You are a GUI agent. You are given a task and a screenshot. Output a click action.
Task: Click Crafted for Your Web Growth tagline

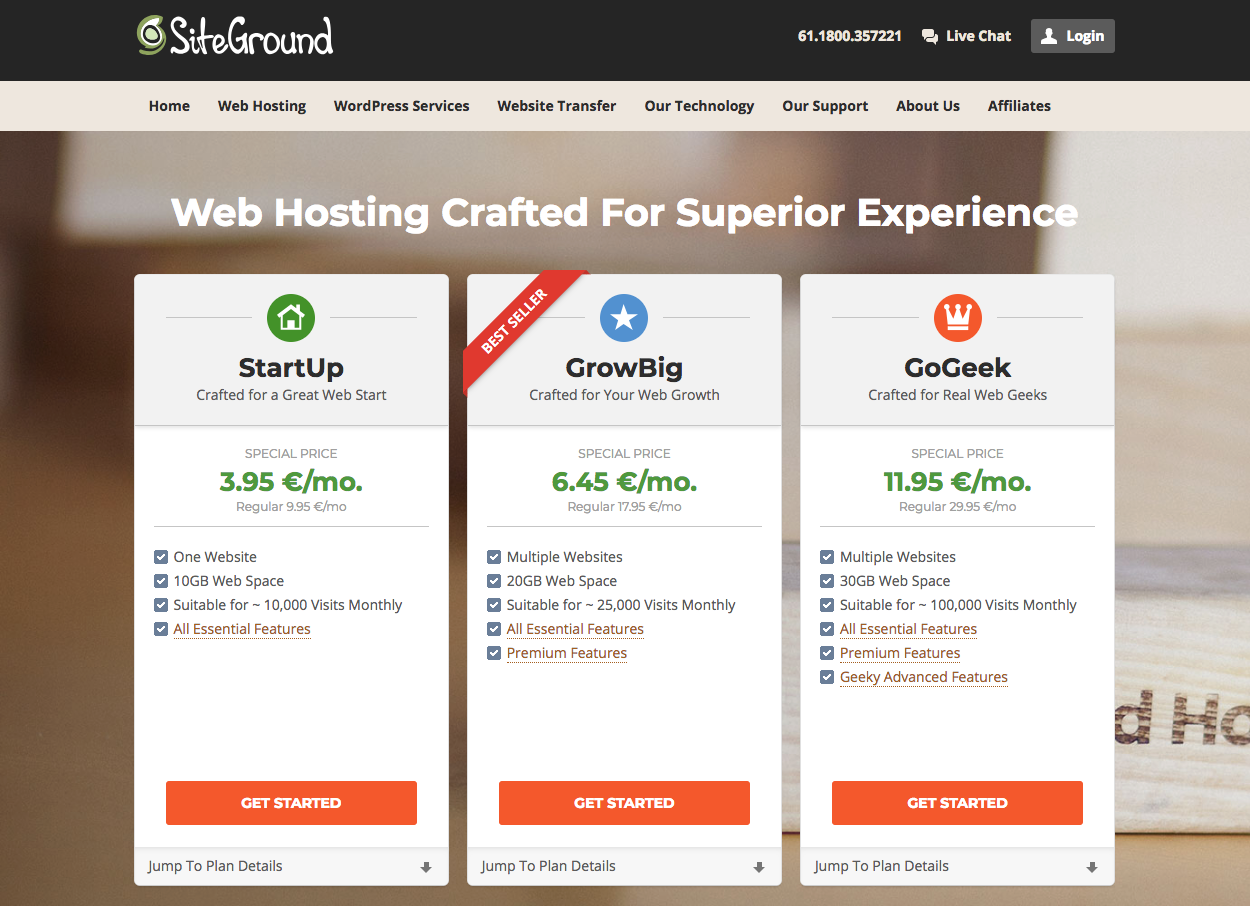pyautogui.click(x=624, y=395)
